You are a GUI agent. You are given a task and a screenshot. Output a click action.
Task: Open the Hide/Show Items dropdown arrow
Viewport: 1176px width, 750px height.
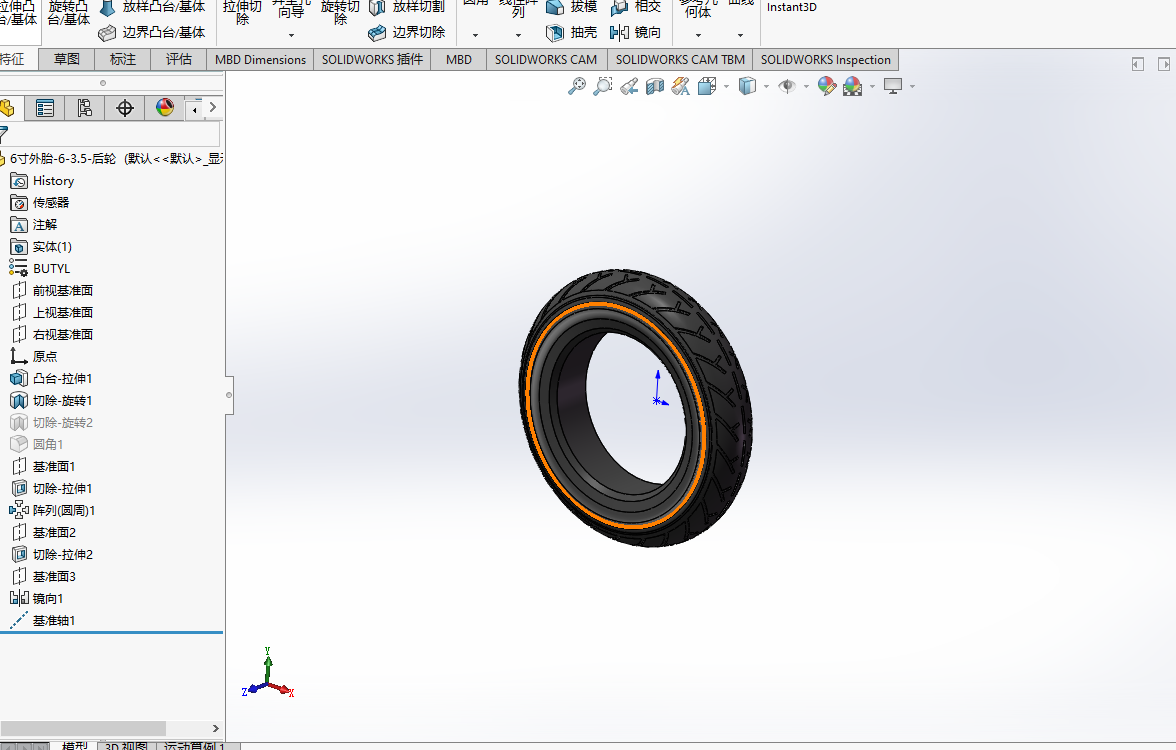point(806,87)
